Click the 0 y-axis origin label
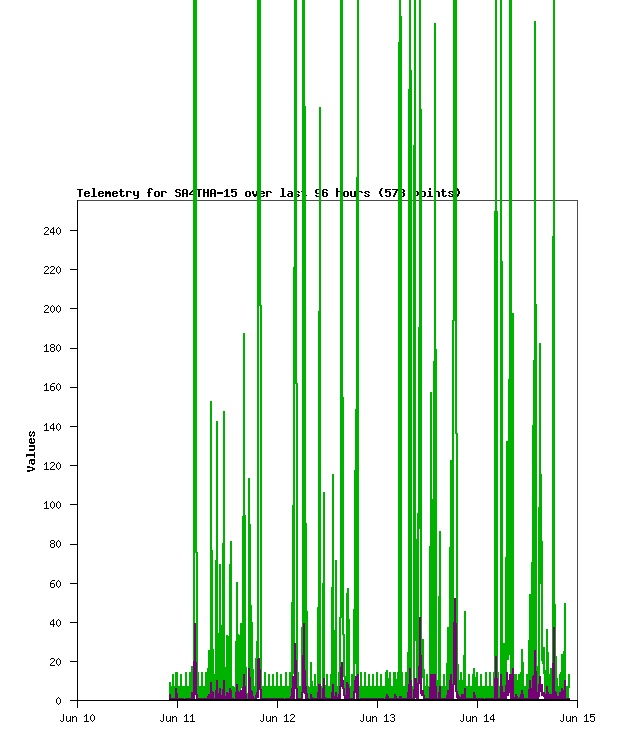 [x=59, y=701]
